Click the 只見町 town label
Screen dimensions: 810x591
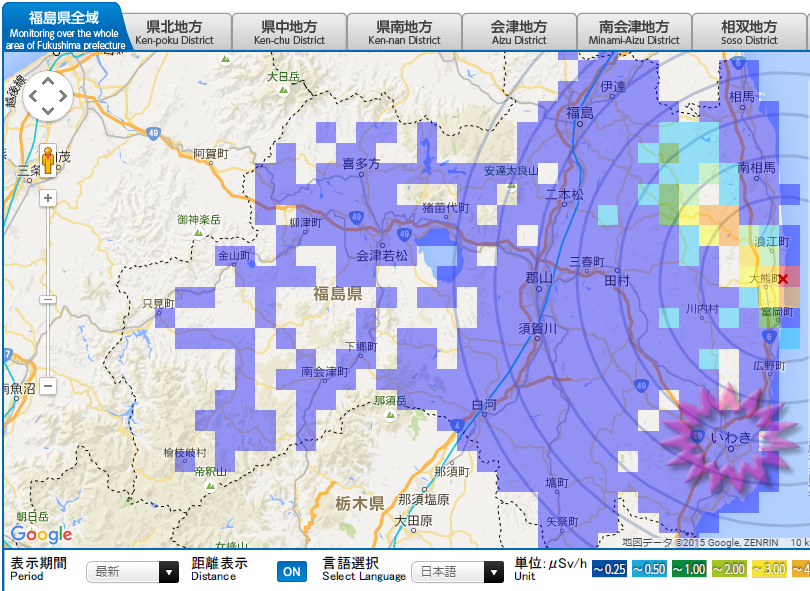[x=159, y=303]
